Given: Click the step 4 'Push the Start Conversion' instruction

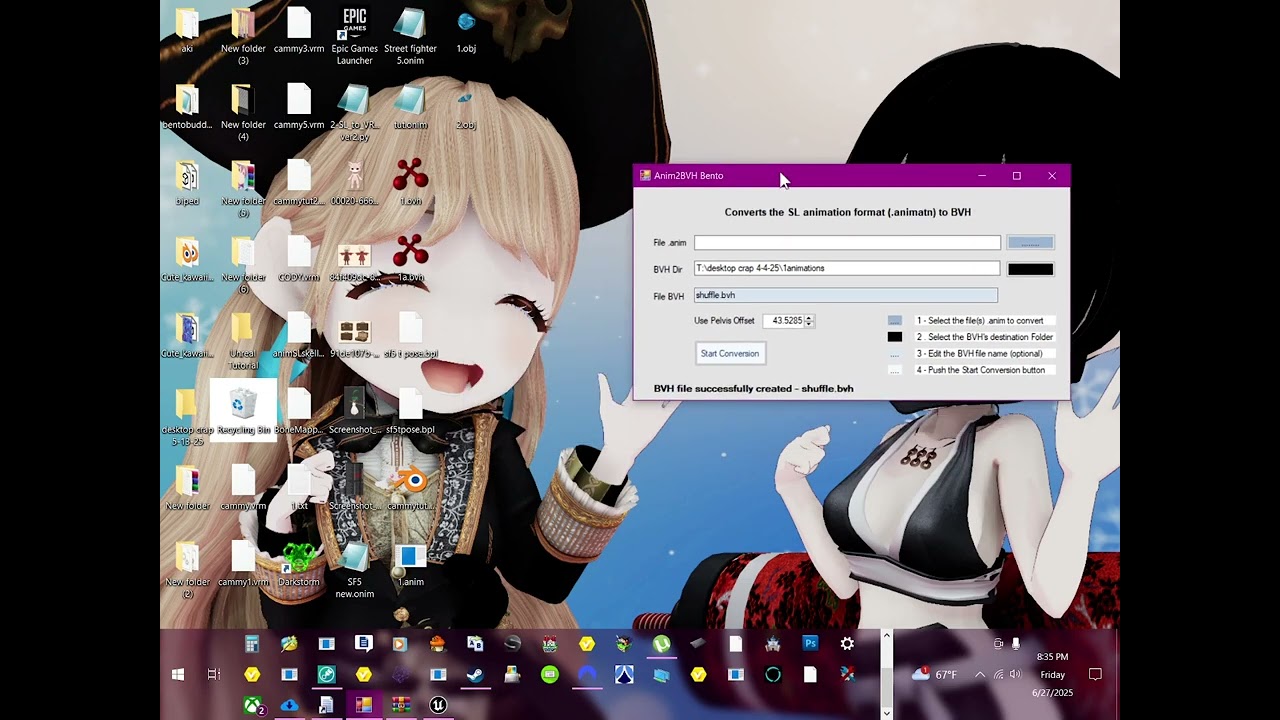Looking at the screenshot, I should coord(981,370).
